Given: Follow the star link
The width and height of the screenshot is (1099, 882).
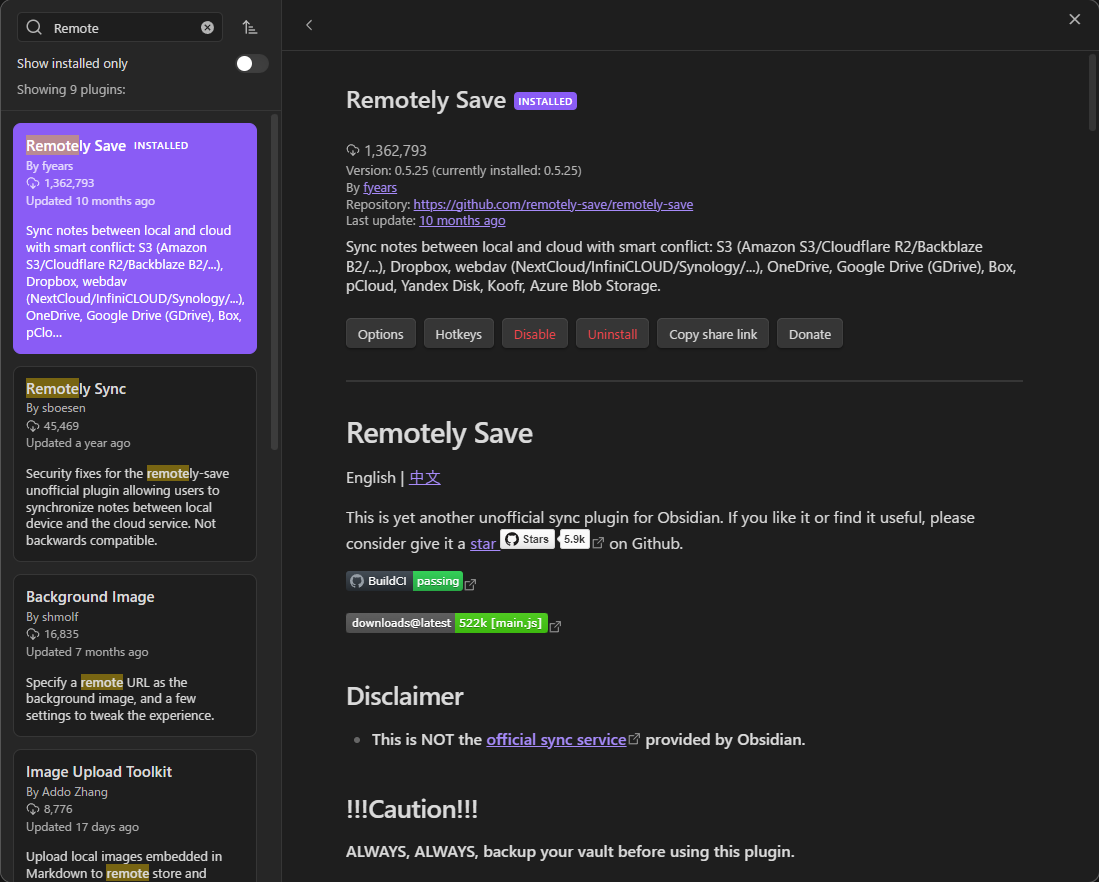Looking at the screenshot, I should pos(483,543).
